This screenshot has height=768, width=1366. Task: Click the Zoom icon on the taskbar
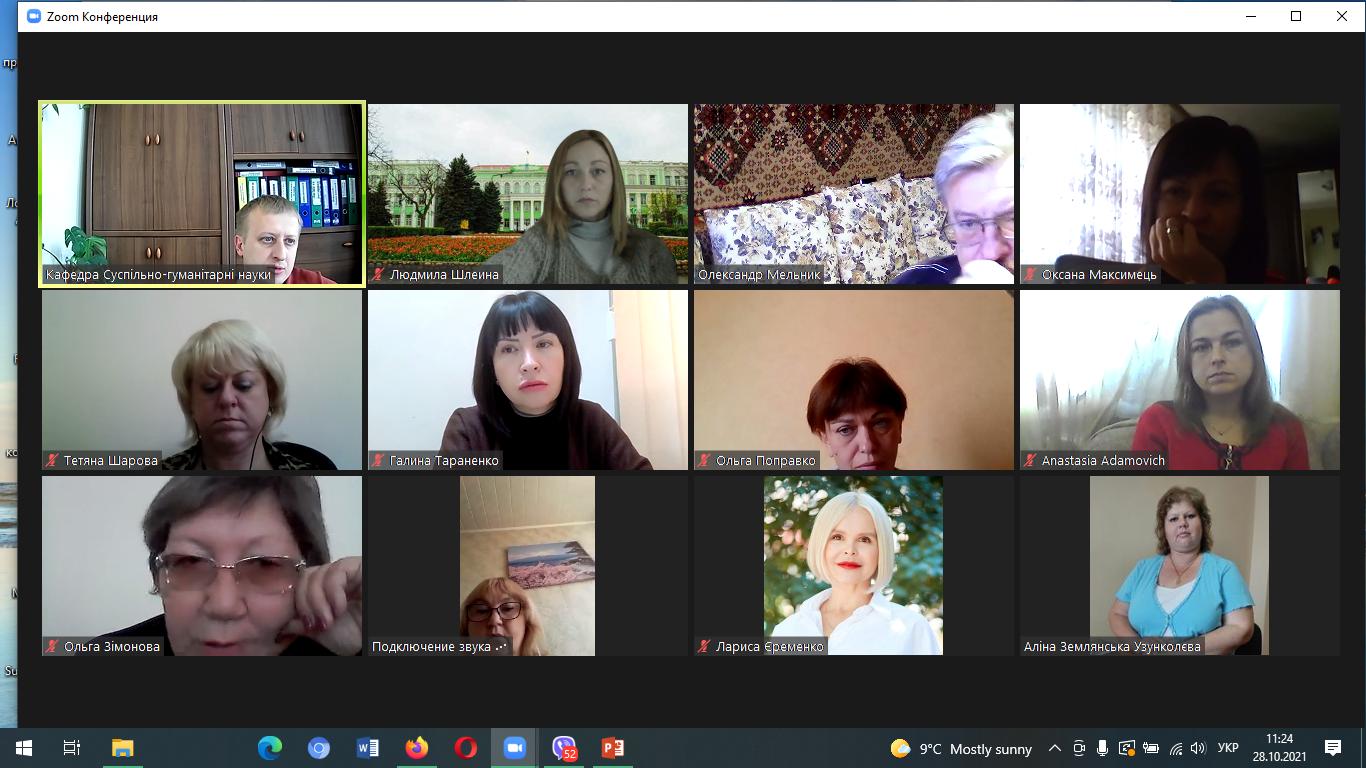pos(515,748)
